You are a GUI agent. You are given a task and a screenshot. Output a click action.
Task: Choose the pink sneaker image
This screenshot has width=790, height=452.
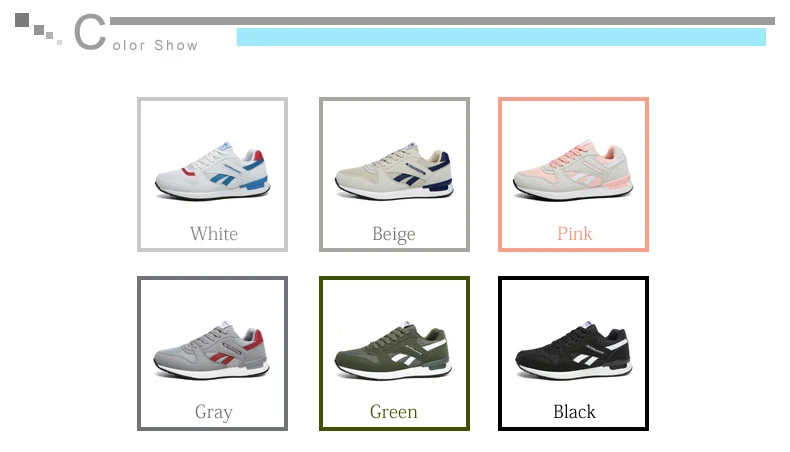click(x=573, y=170)
